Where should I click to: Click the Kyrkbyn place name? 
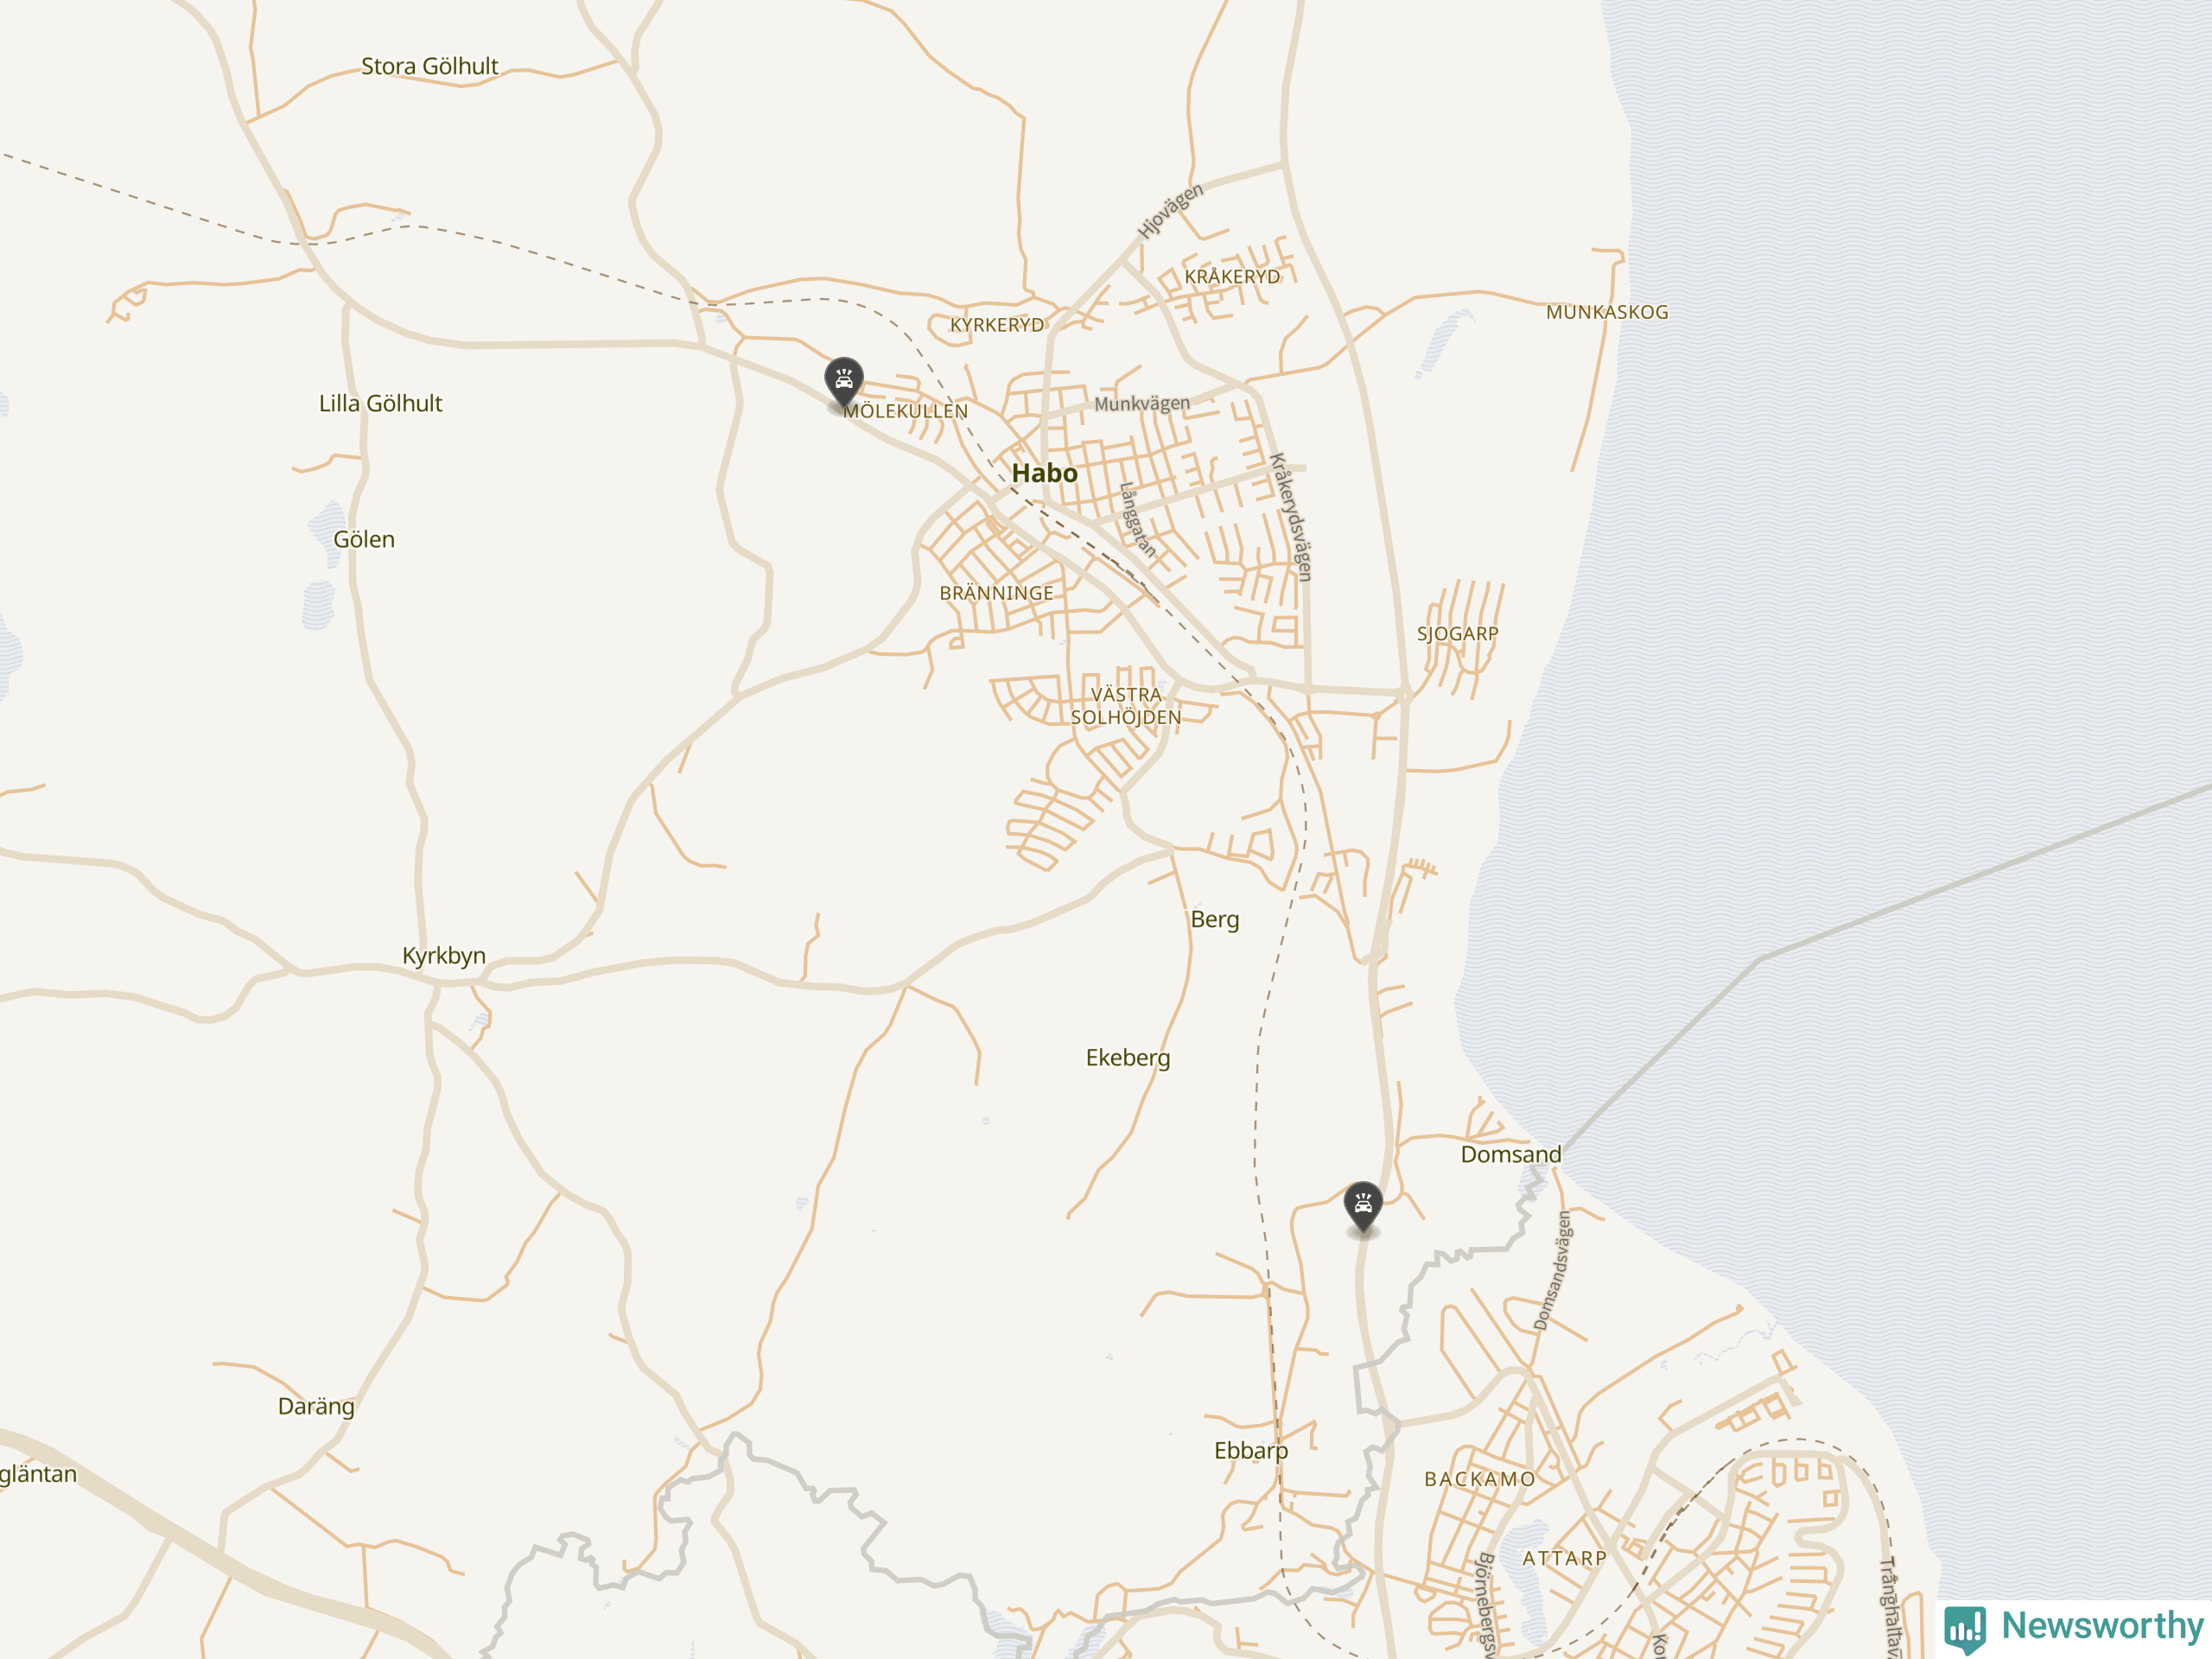coord(444,955)
